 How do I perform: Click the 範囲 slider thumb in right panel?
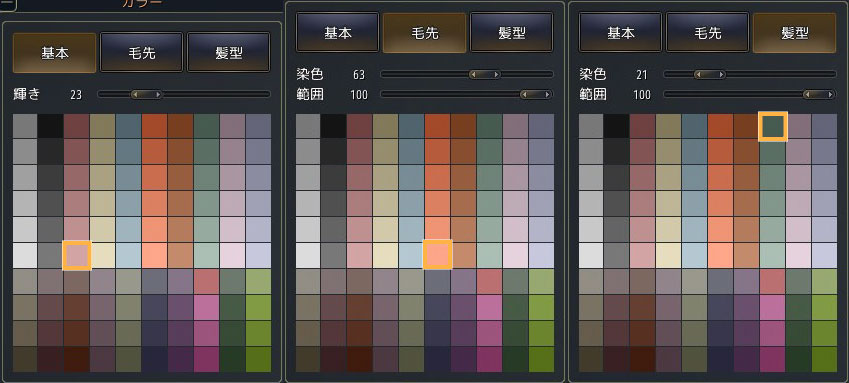point(819,95)
